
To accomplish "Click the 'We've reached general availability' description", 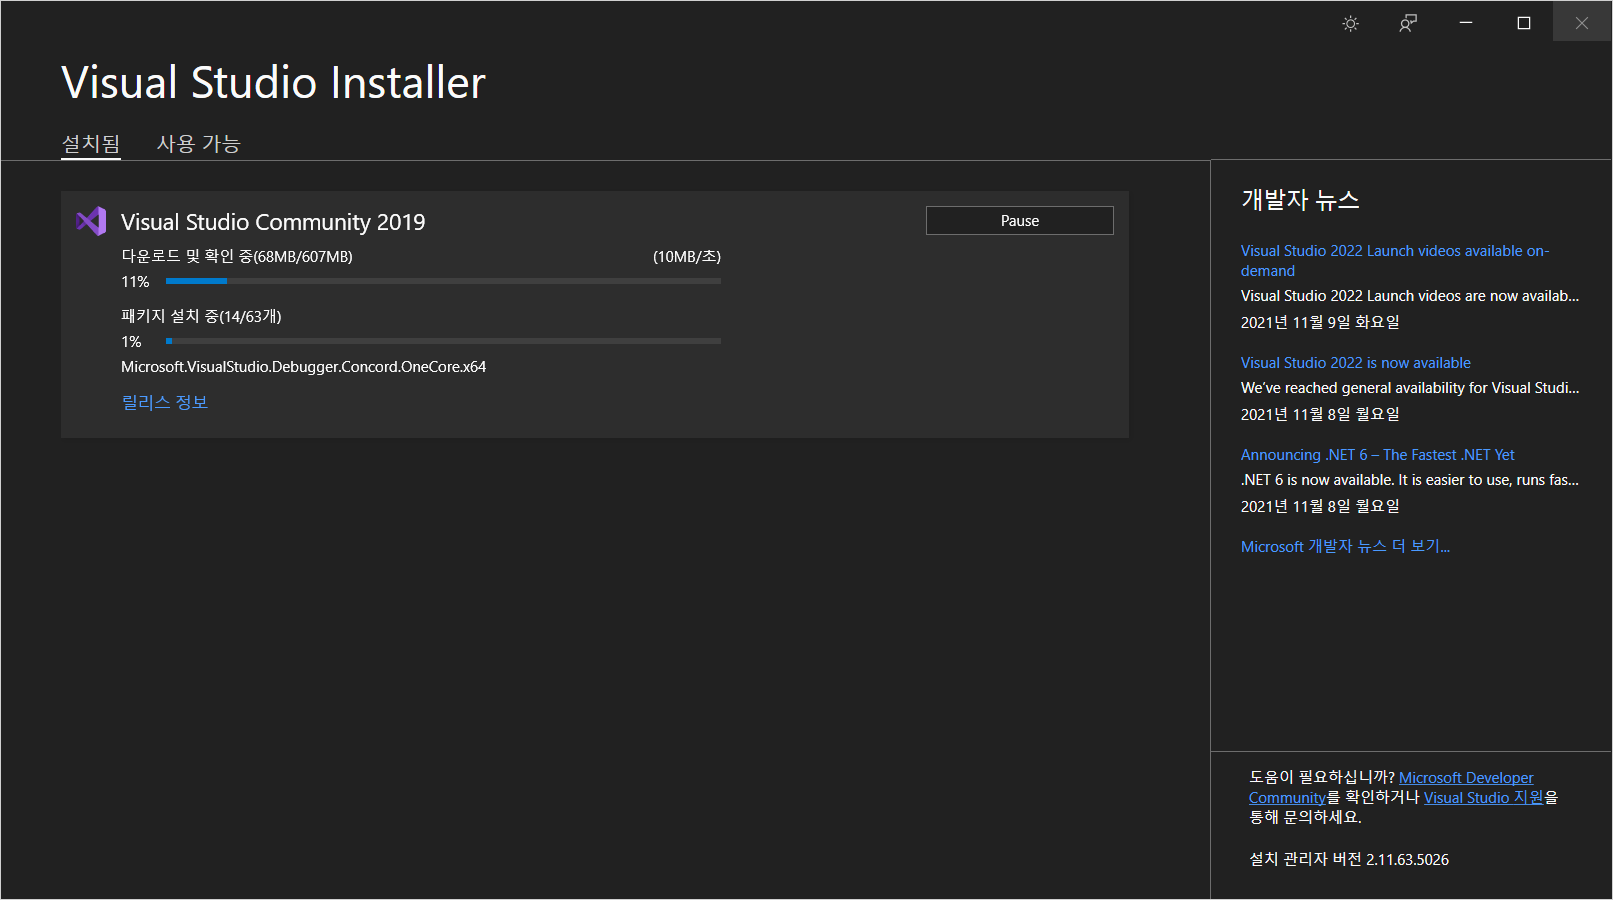I will pos(1410,388).
